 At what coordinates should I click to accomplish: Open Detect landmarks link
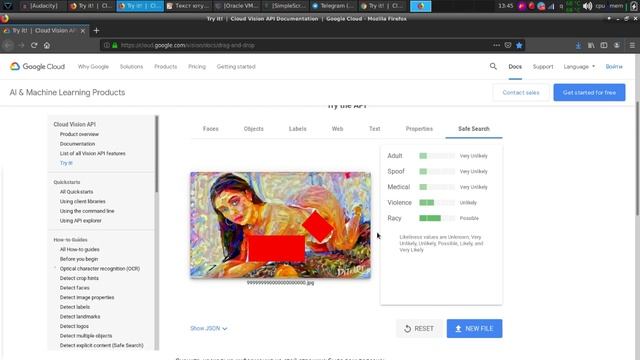pyautogui.click(x=80, y=317)
